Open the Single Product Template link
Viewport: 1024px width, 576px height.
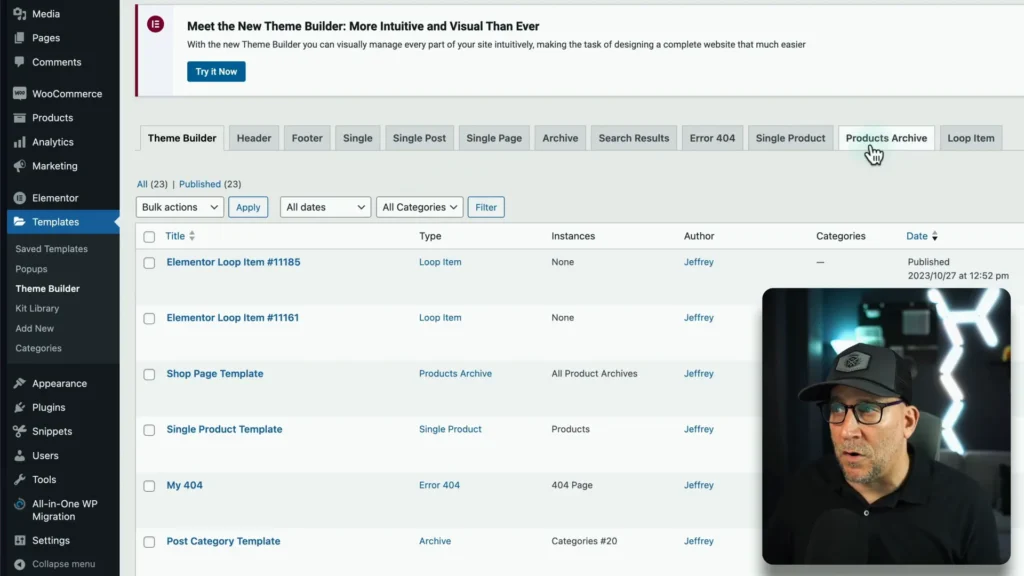click(224, 429)
